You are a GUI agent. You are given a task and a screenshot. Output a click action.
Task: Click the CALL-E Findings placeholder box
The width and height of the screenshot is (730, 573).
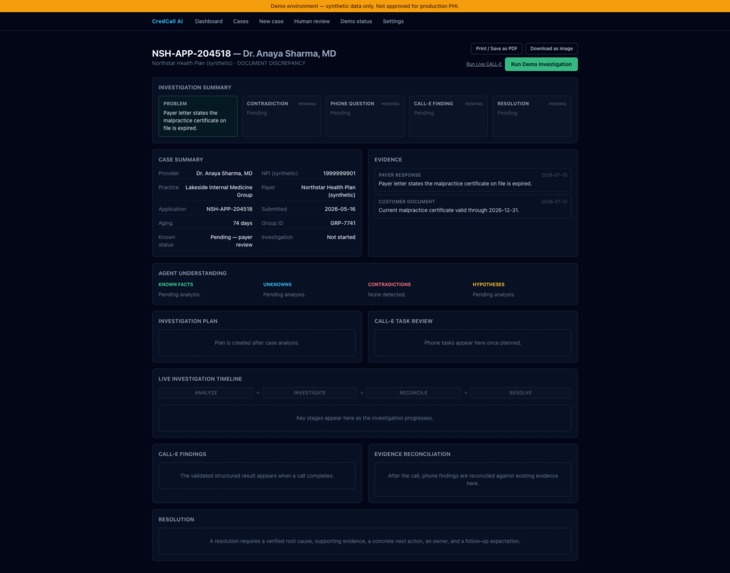pos(257,476)
